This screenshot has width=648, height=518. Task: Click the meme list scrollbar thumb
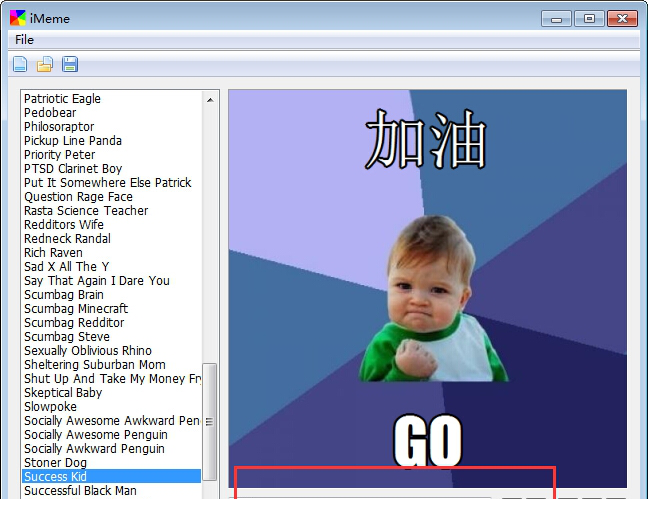(210, 422)
